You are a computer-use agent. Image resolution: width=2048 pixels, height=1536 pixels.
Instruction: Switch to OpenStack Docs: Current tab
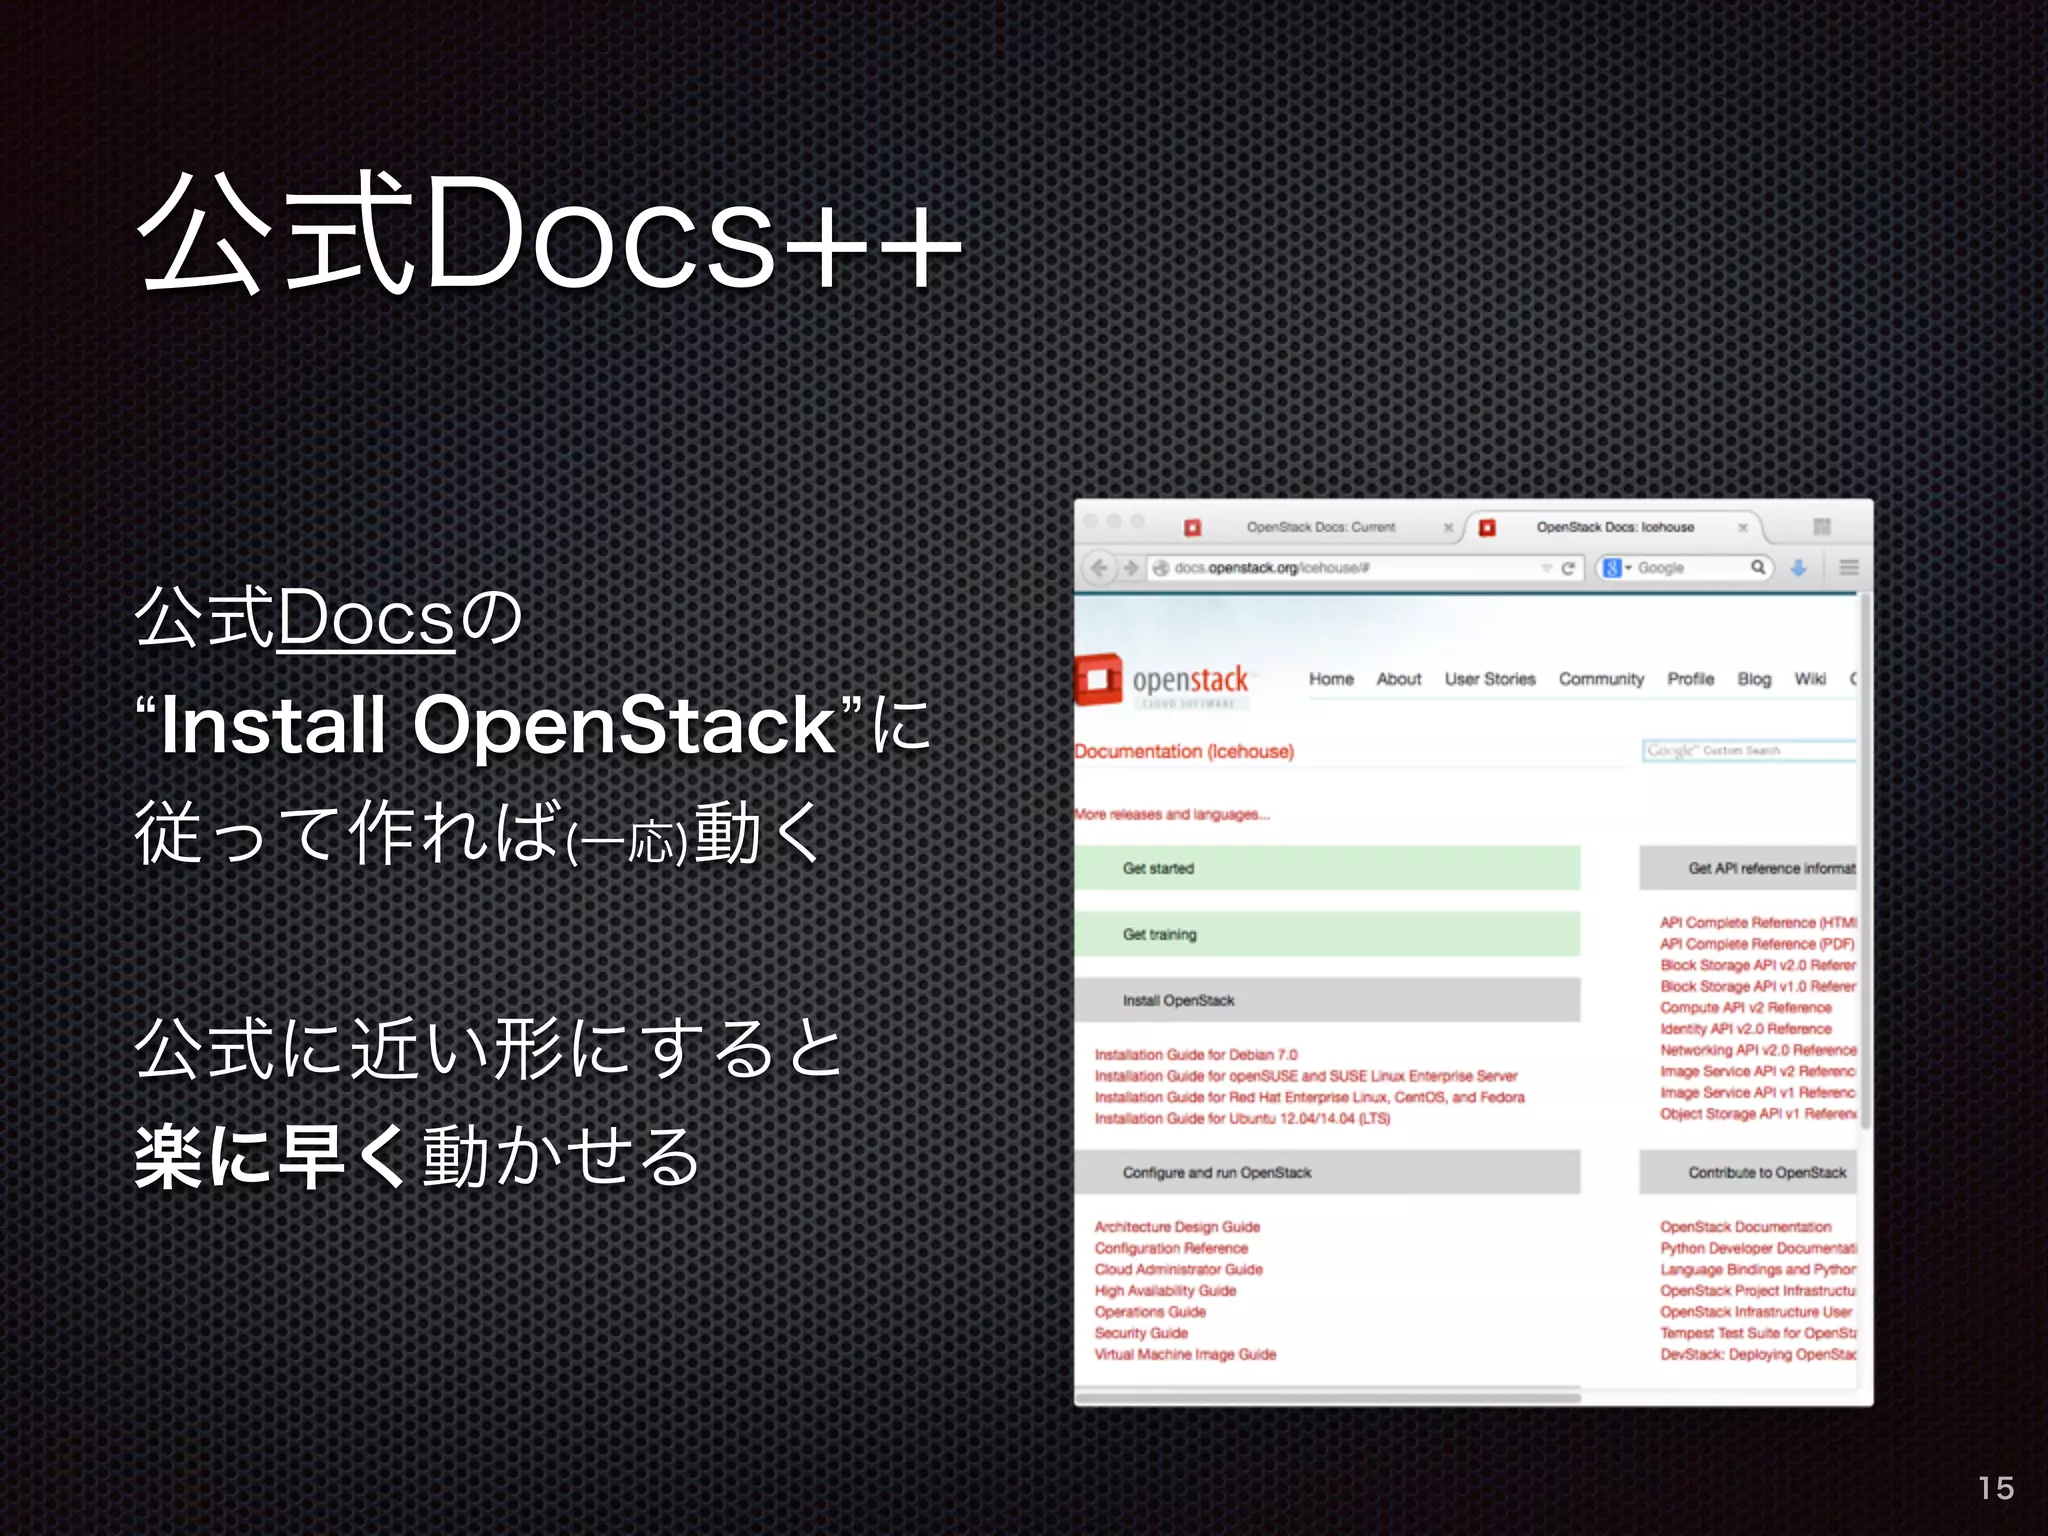1320,527
